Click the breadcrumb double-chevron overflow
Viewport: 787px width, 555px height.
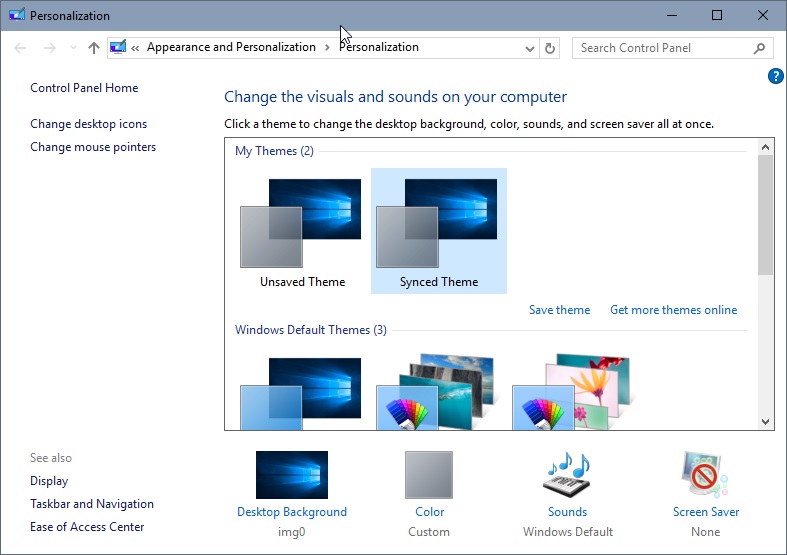(135, 48)
